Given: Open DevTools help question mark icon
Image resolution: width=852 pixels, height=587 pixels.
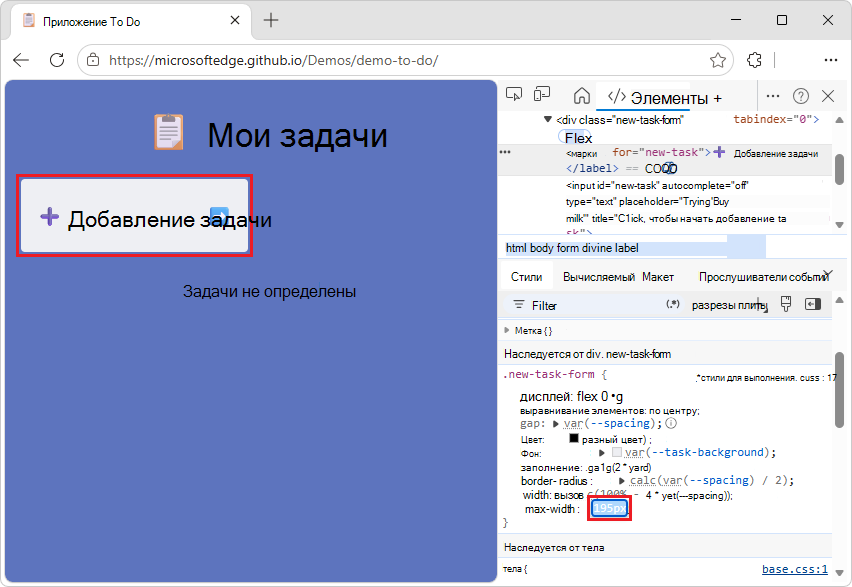Looking at the screenshot, I should tap(800, 96).
